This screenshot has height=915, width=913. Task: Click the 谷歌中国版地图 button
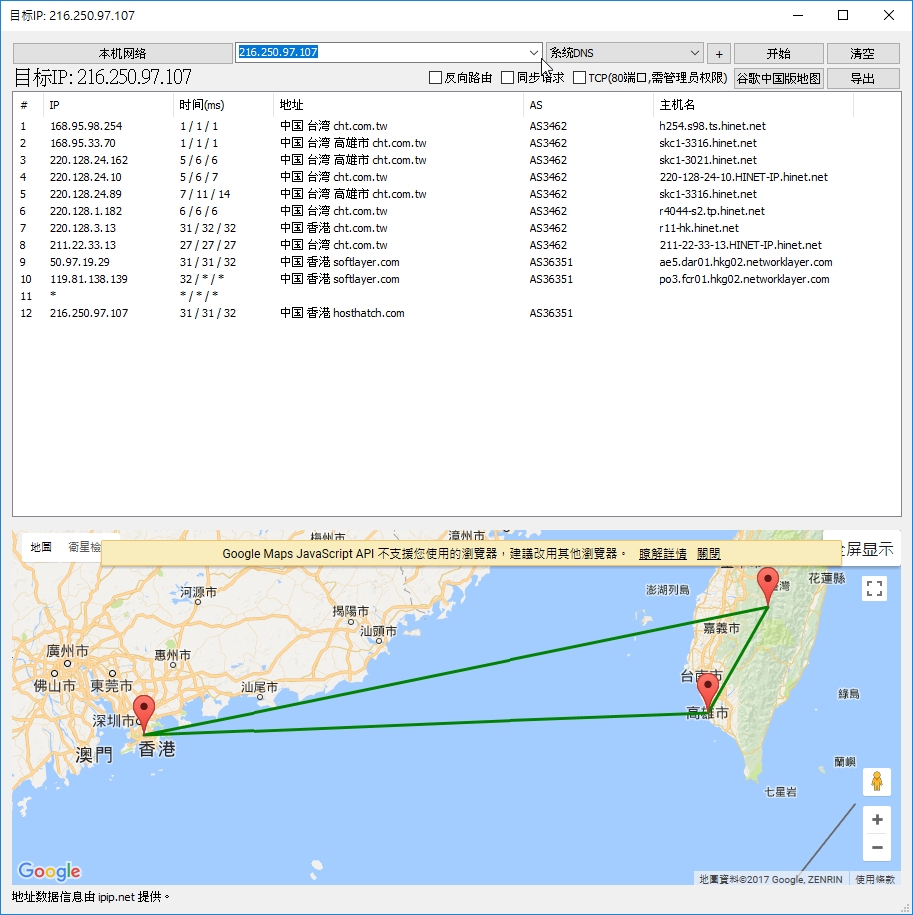(x=778, y=78)
